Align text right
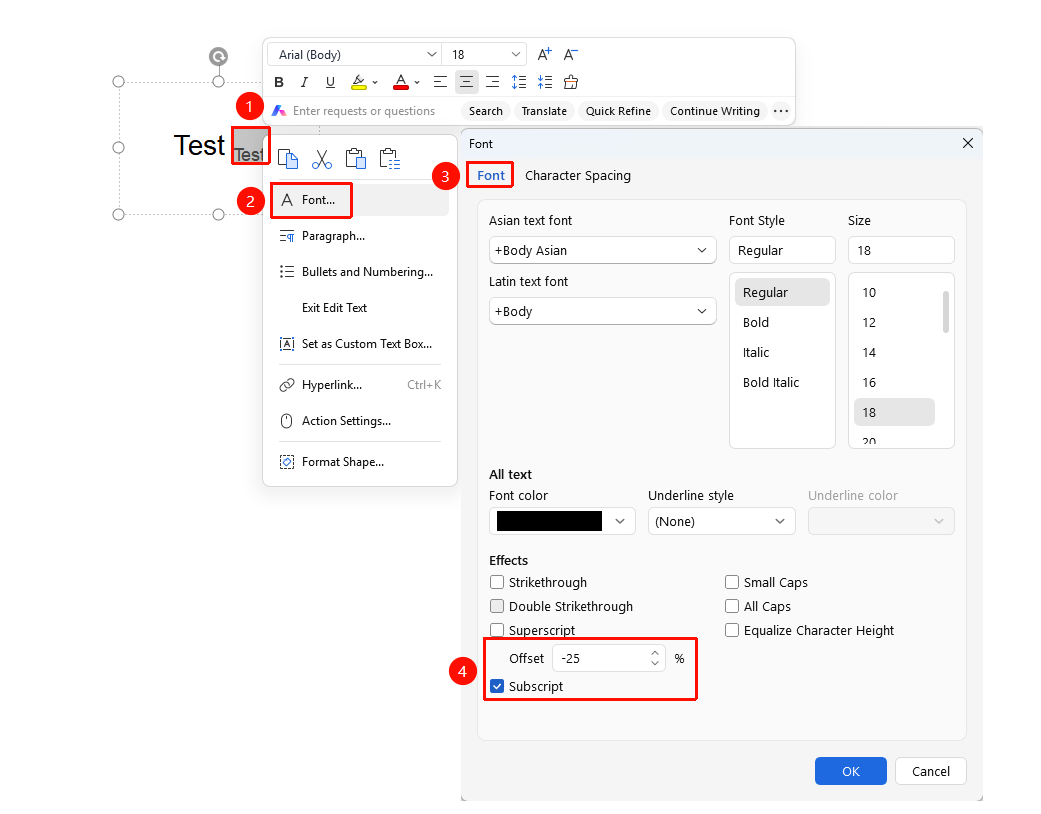Image resolution: width=1041 pixels, height=814 pixels. pyautogui.click(x=493, y=82)
